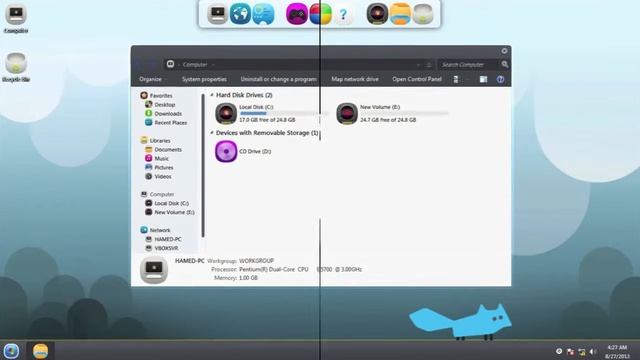Click the volume speaker tray icon

click(593, 351)
